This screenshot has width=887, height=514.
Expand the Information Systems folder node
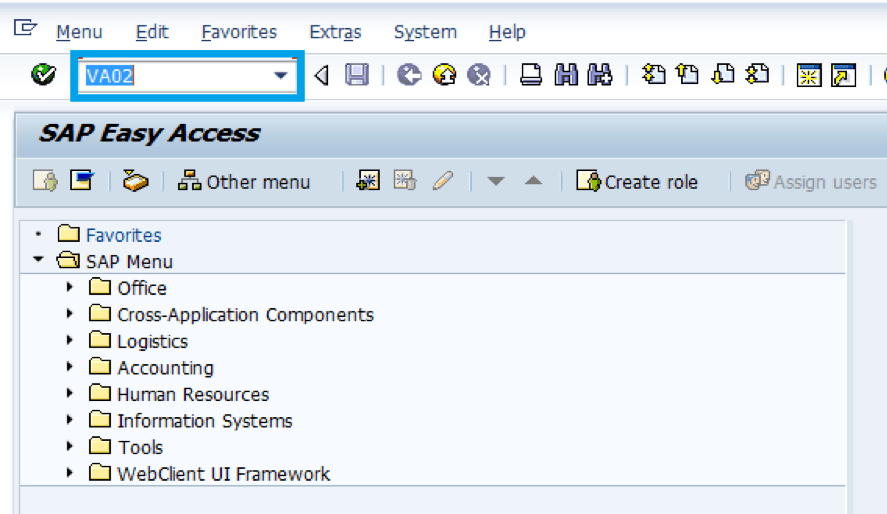point(70,420)
